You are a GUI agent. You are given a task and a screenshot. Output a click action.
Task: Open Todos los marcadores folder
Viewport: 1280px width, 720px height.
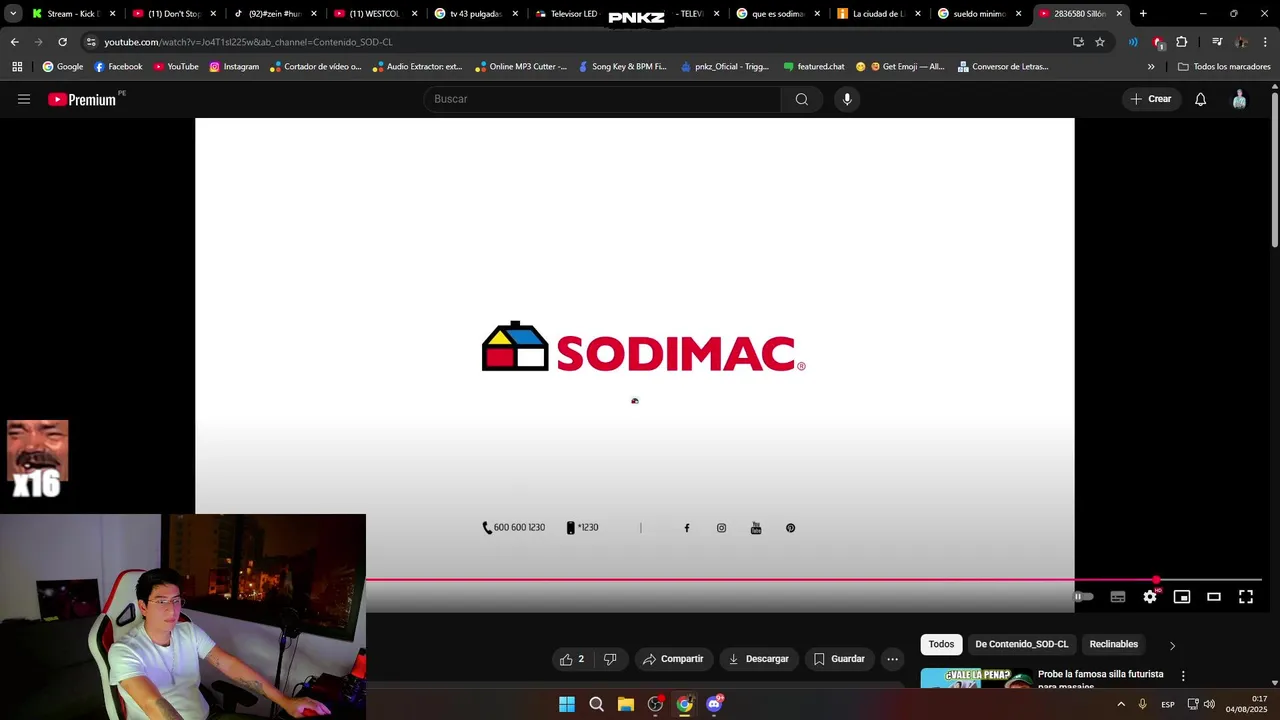pyautogui.click(x=1223, y=67)
